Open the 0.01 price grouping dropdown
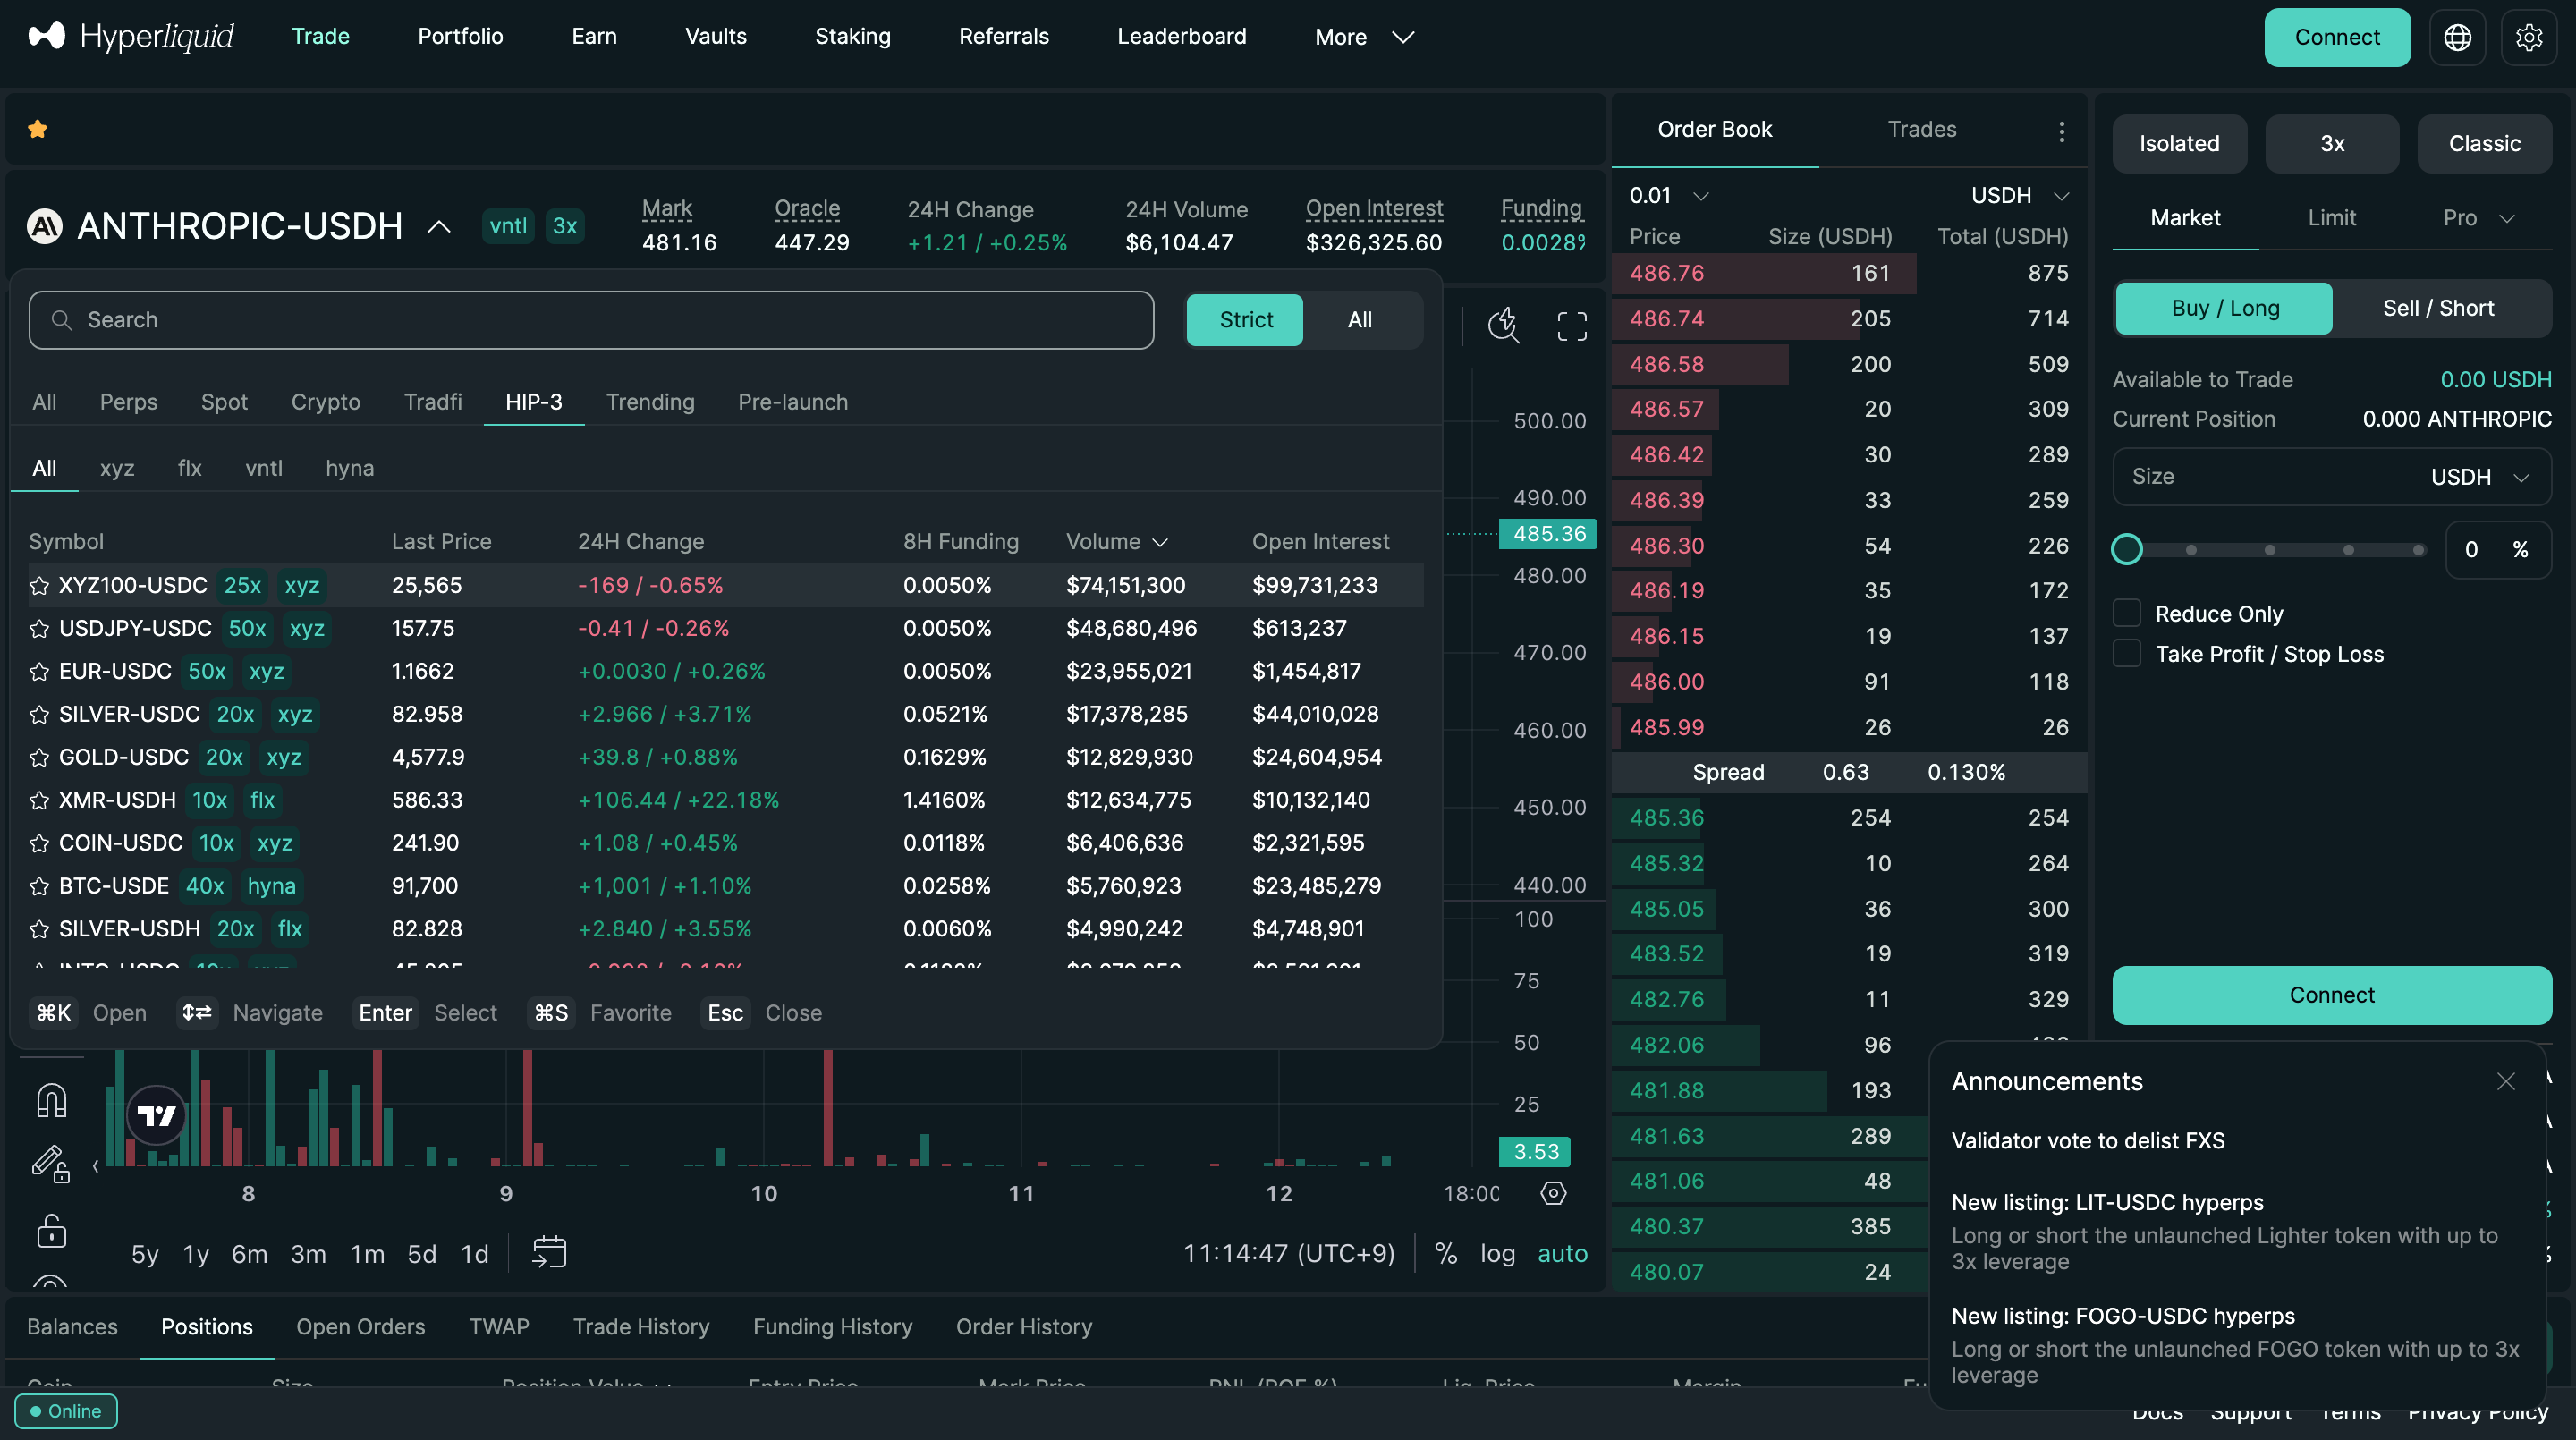Screen dimensions: 2576x1440 pyautogui.click(x=1668, y=195)
